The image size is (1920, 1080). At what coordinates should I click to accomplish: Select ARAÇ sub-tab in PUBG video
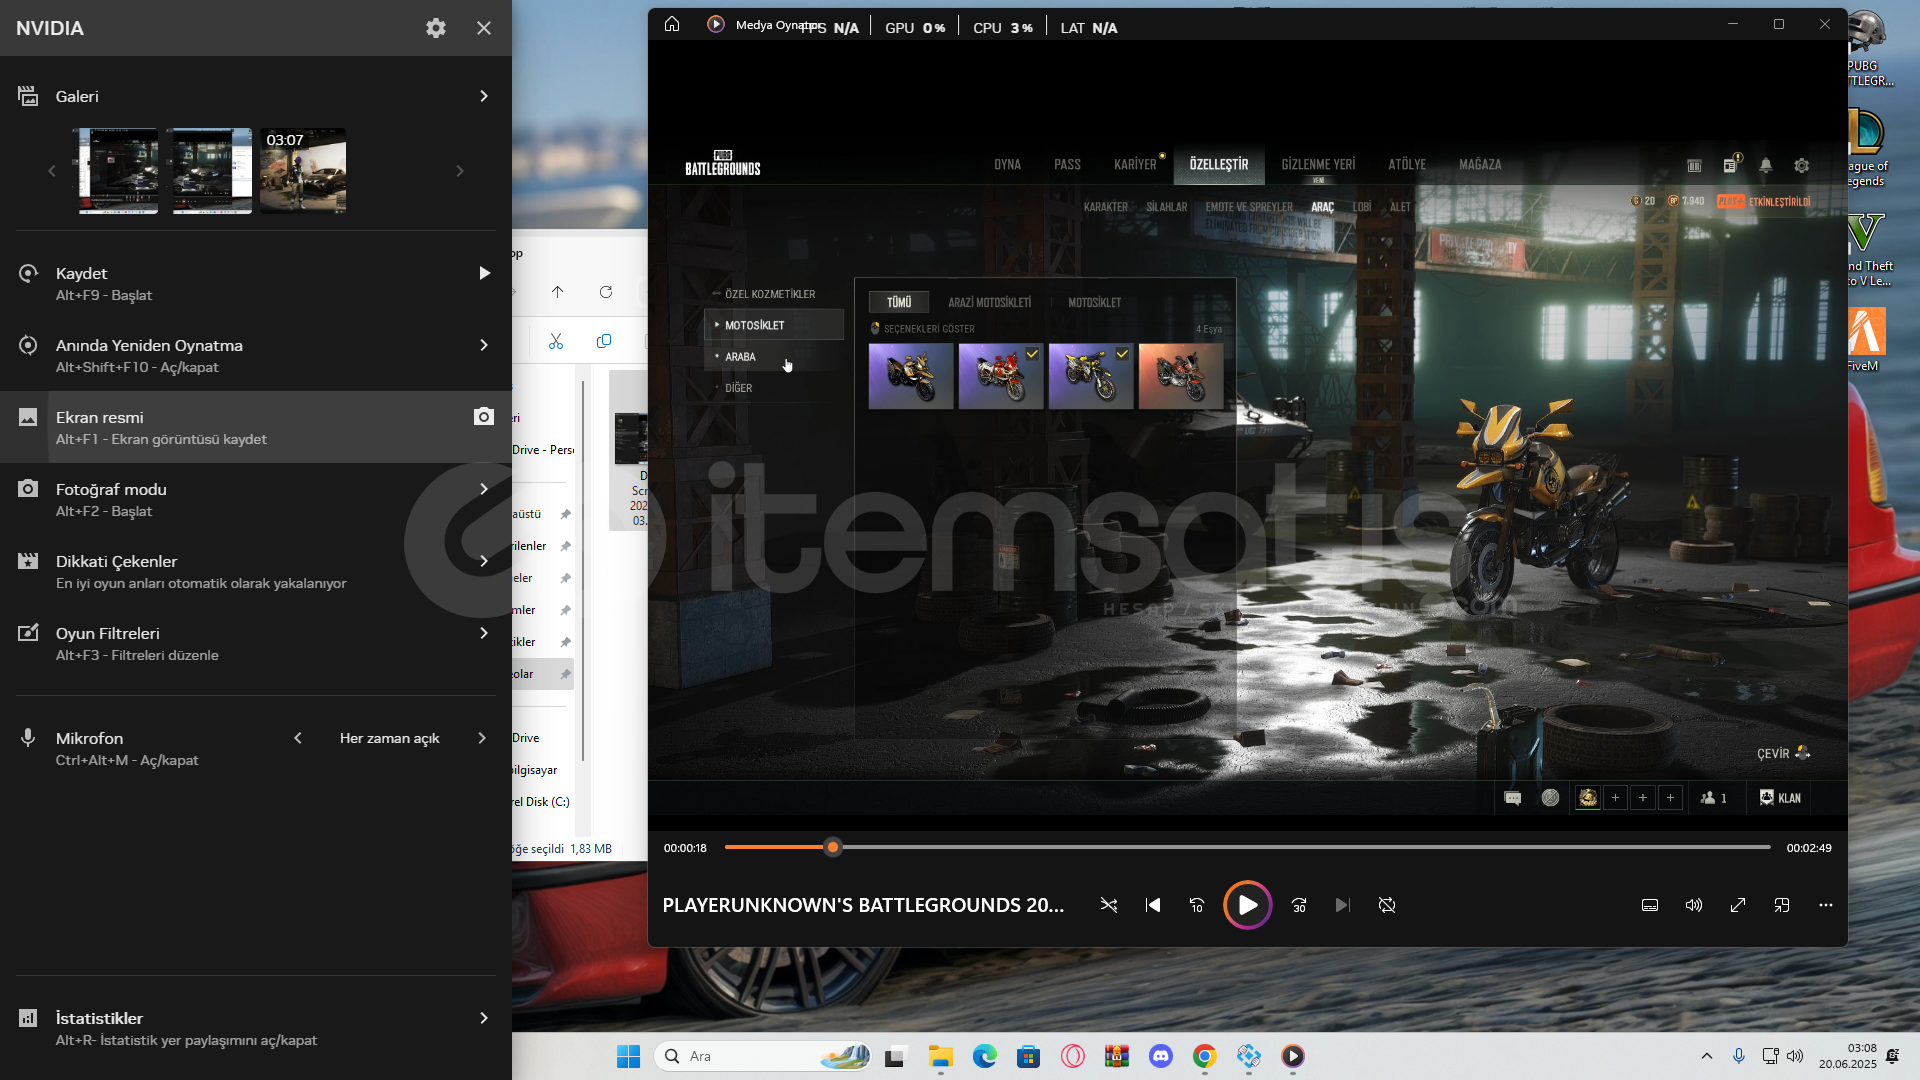[x=1322, y=207]
